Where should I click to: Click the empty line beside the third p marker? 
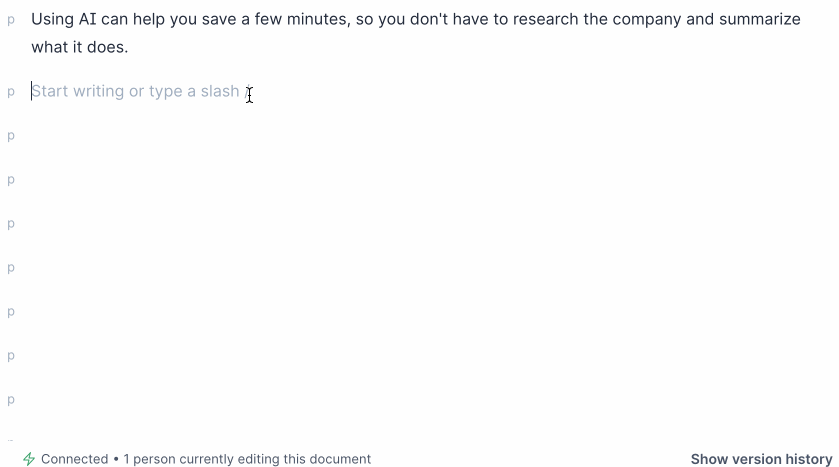pos(300,136)
